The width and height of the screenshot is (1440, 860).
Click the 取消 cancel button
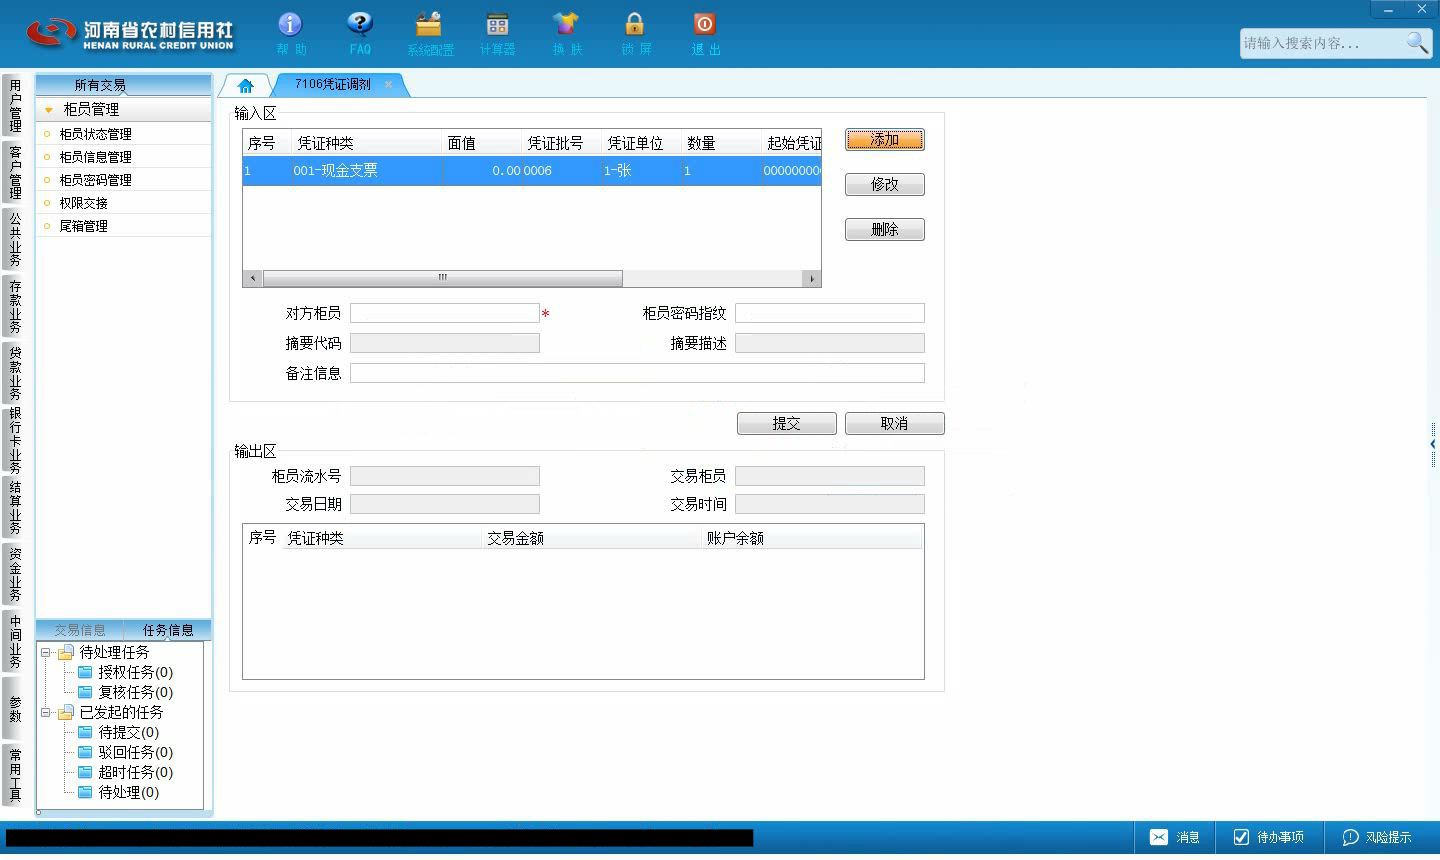894,423
